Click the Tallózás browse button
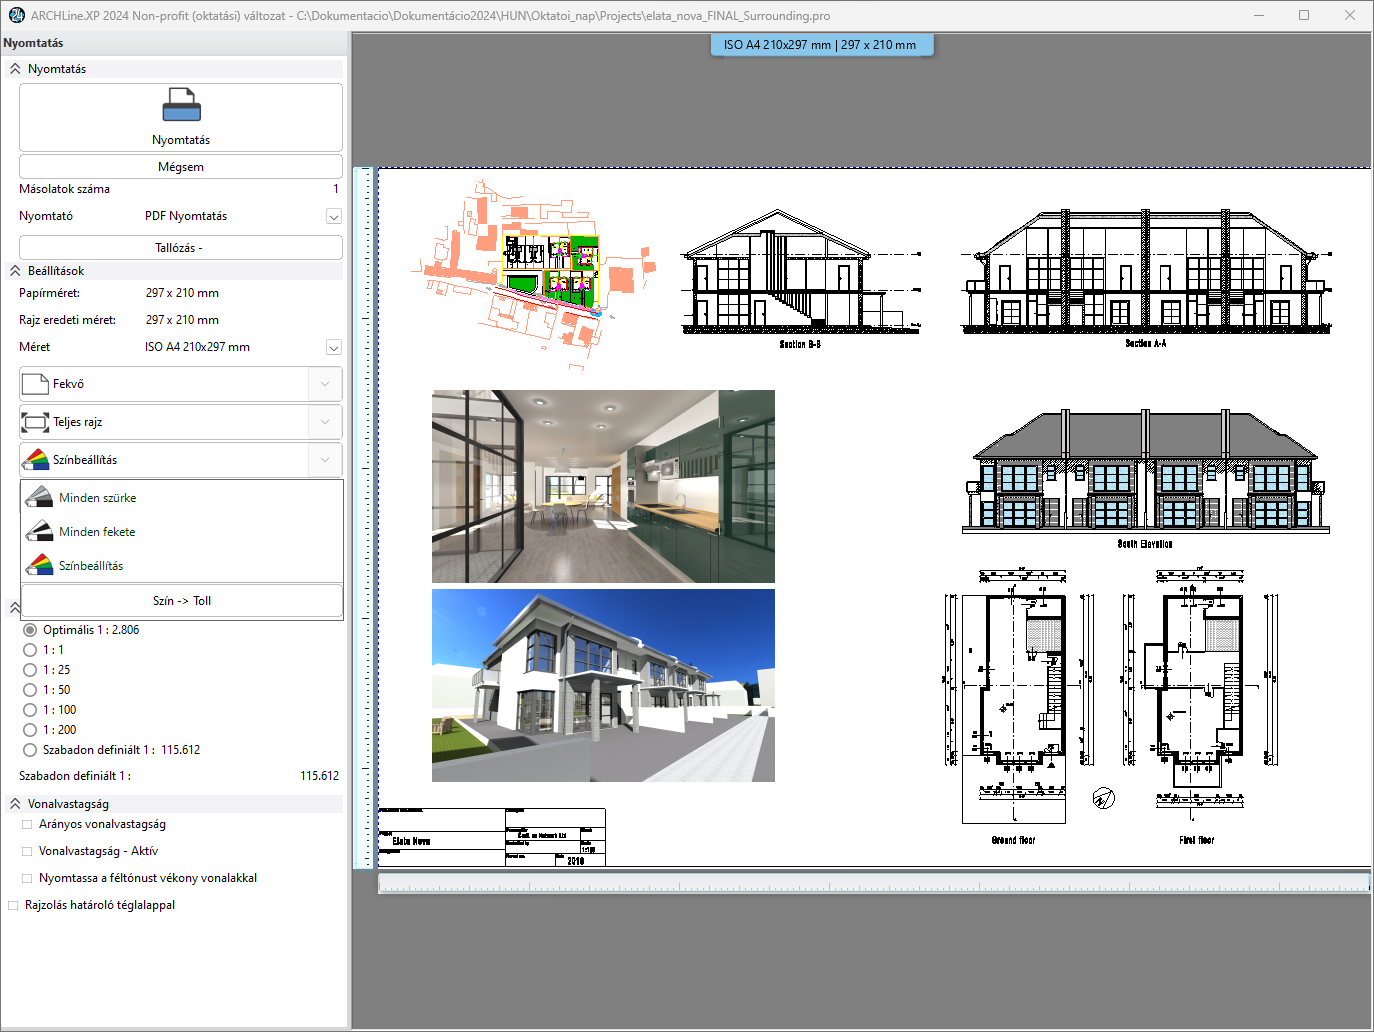This screenshot has width=1374, height=1032. (180, 248)
